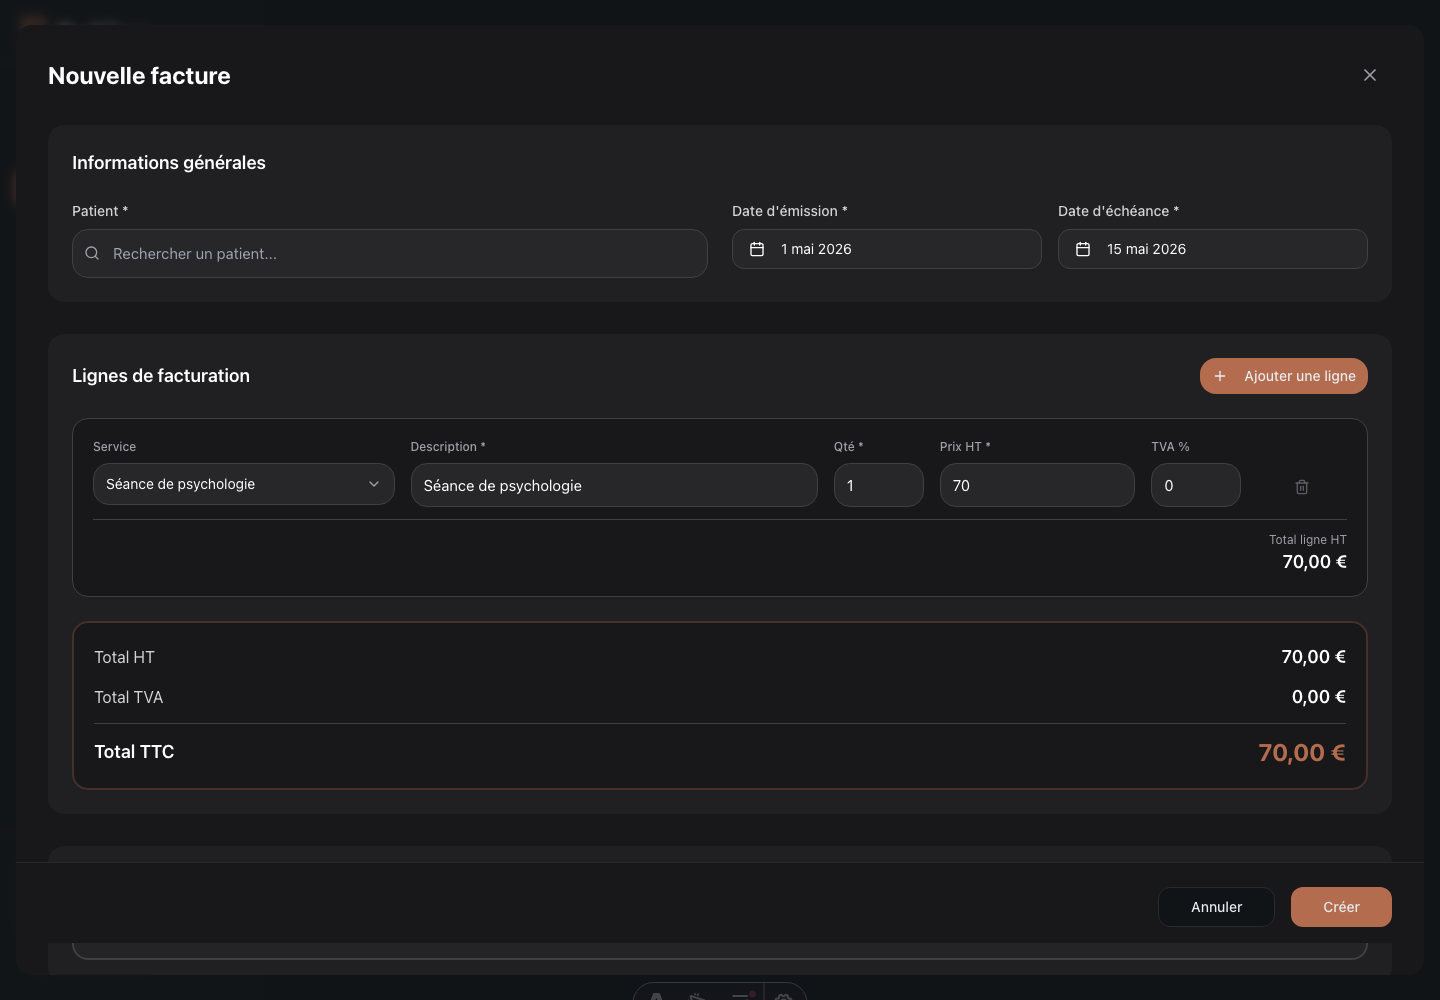Viewport: 1440px width, 1000px height.
Task: Click the Annuler button
Action: (1216, 907)
